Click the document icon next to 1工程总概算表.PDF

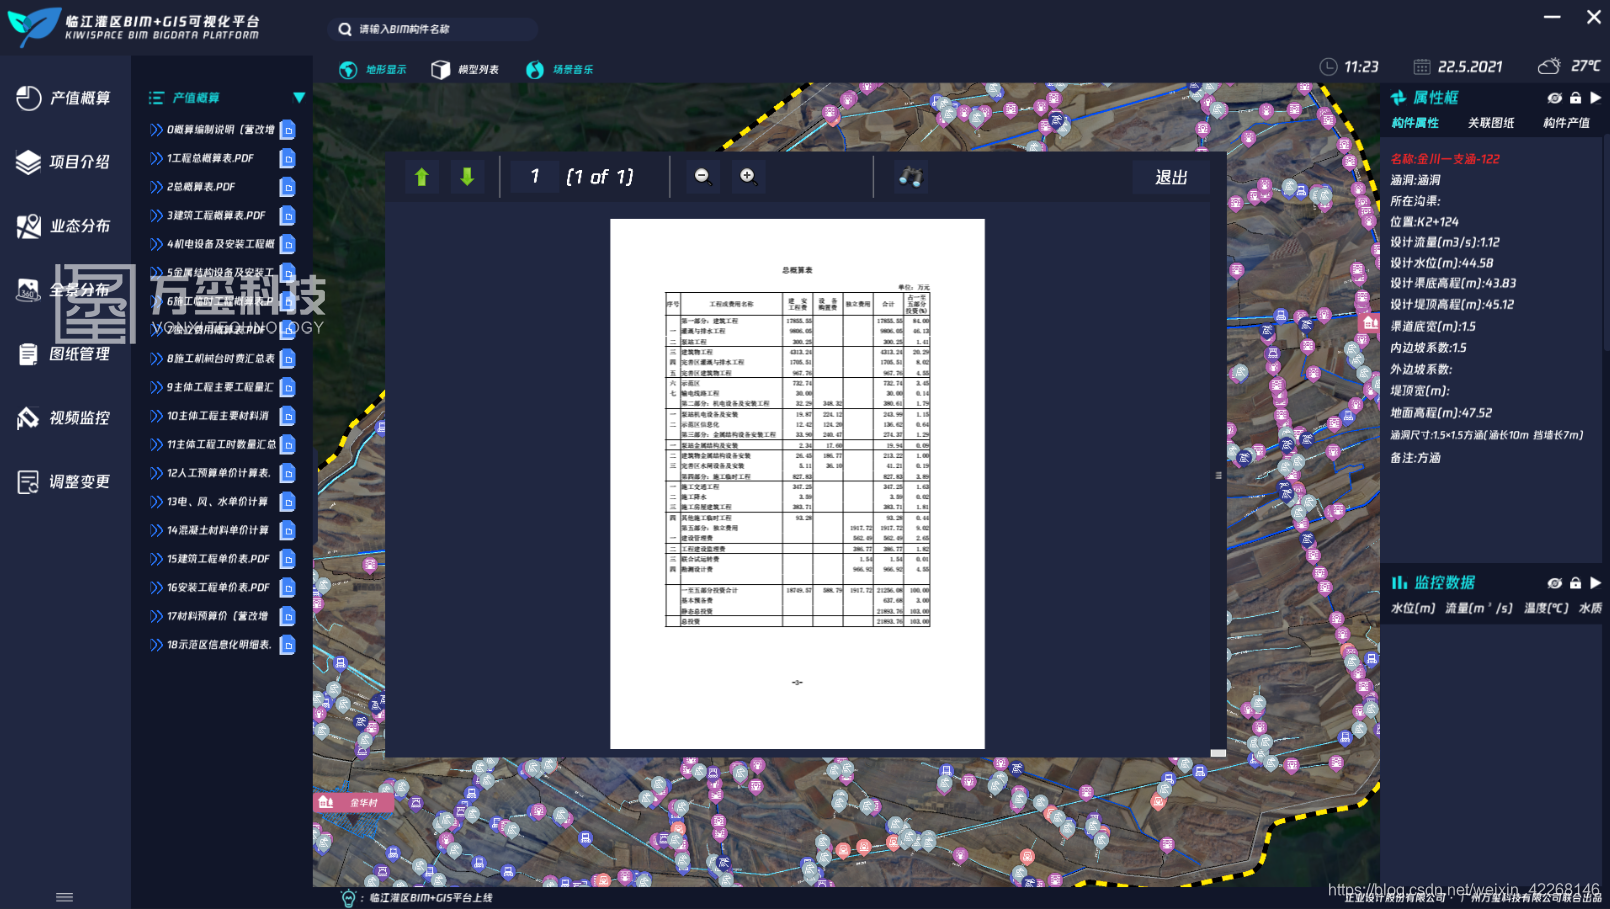(288, 158)
